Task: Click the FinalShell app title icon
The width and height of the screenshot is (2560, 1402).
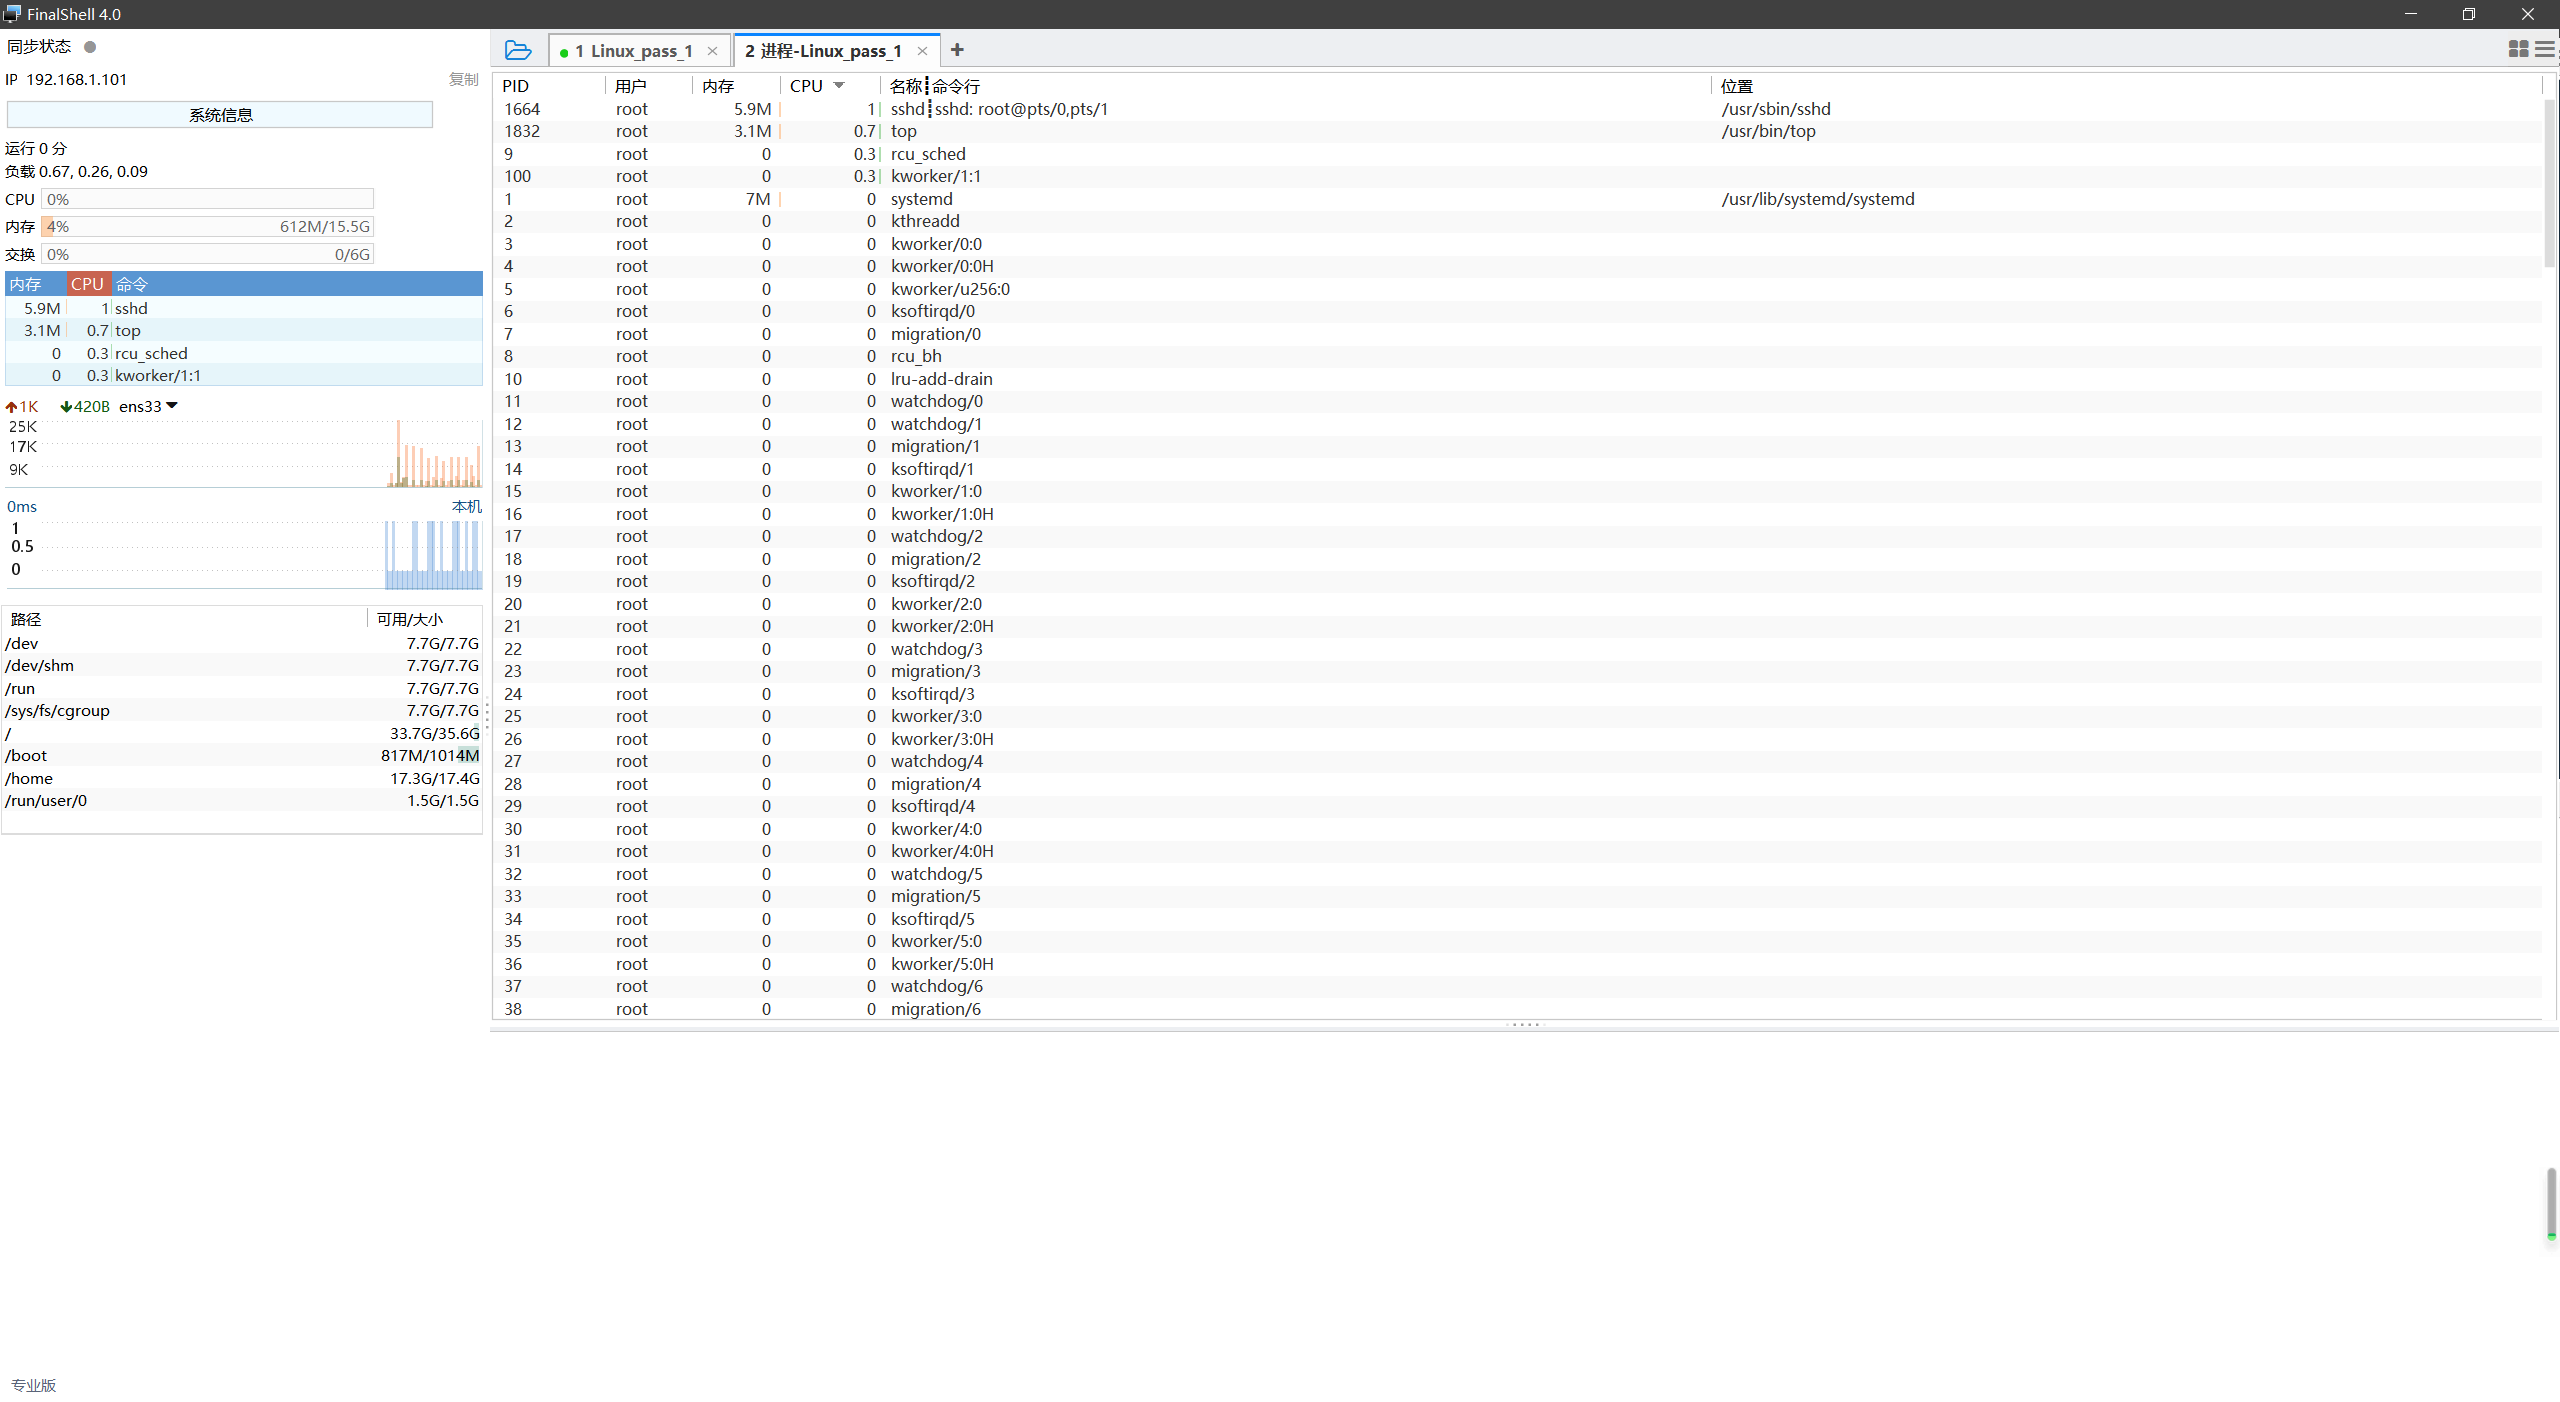Action: 12,14
